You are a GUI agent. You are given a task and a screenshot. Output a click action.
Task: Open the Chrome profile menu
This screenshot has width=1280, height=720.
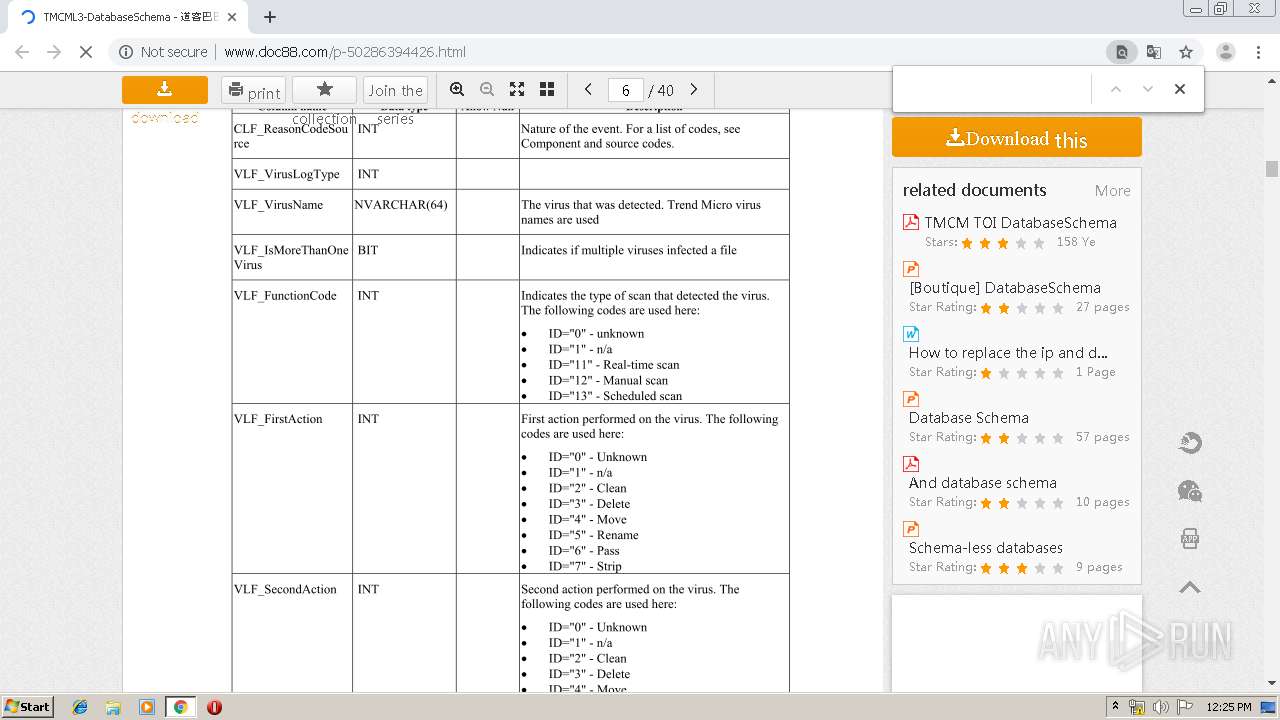[x=1226, y=52]
